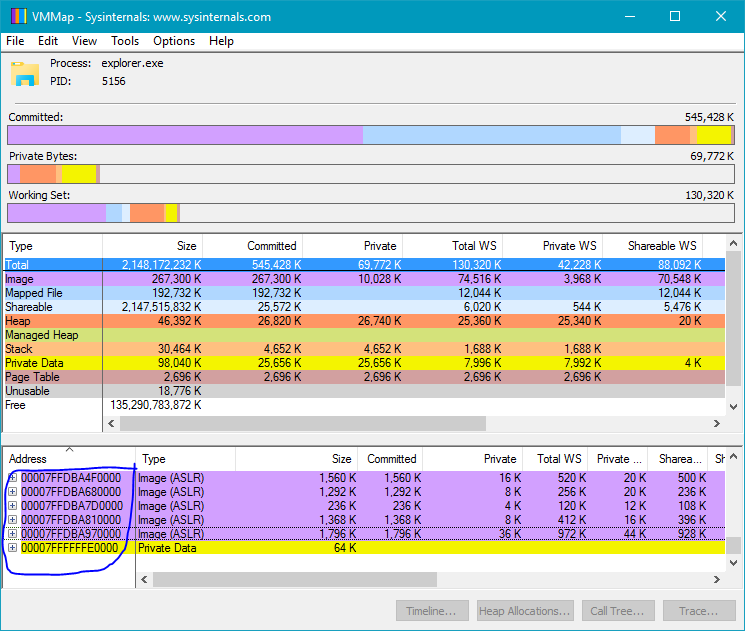This screenshot has height=631, width=745.
Task: Select the Stack type row
Action: coord(364,349)
